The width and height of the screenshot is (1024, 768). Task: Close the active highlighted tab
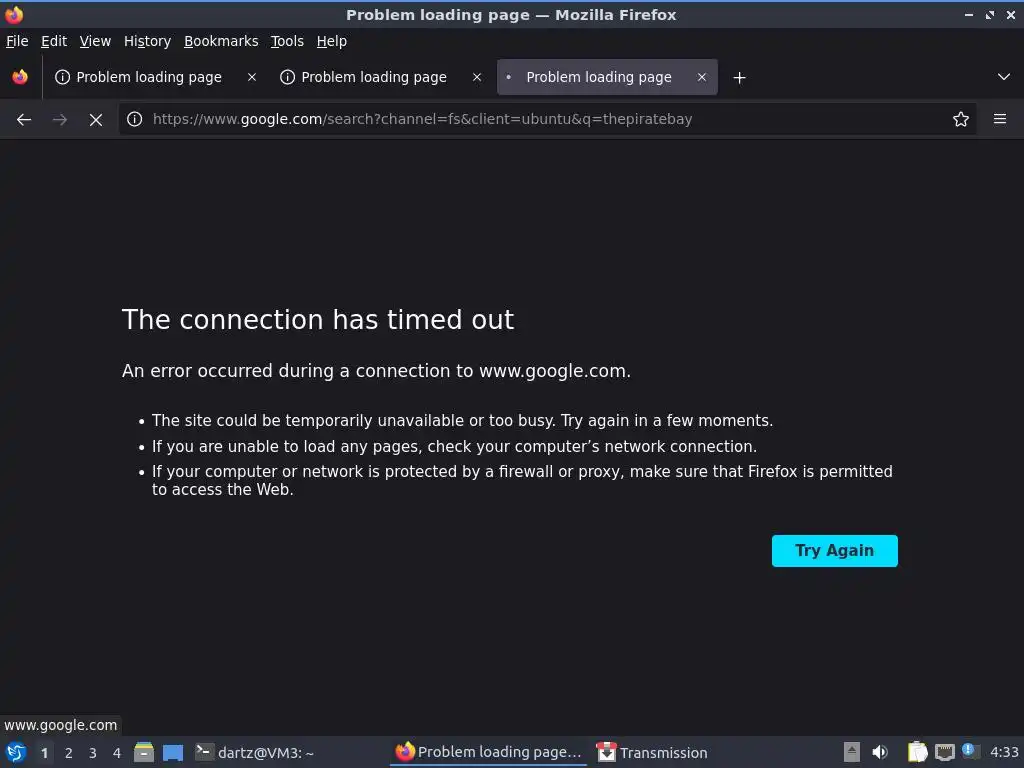pos(702,77)
